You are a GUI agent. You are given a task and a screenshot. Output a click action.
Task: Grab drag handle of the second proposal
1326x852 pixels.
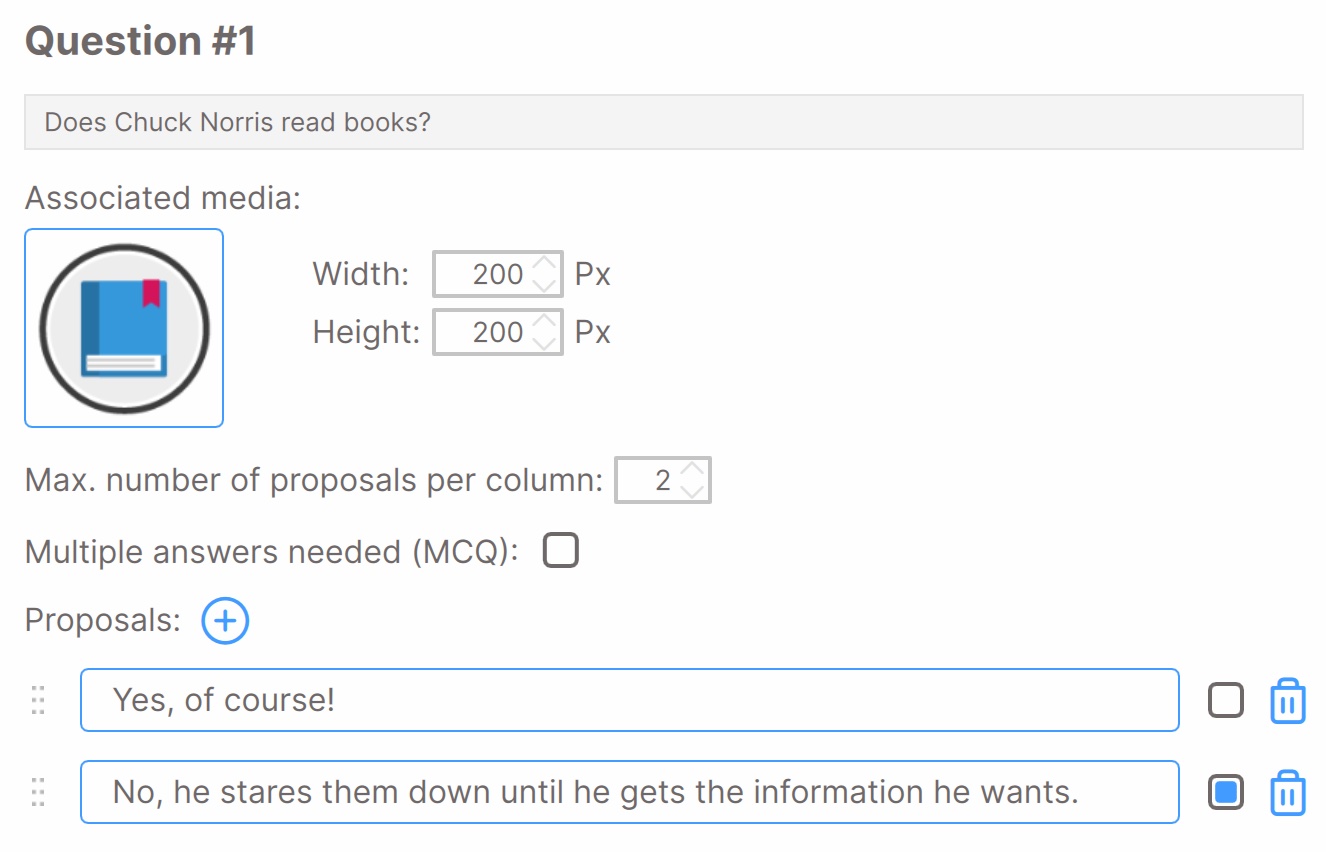pyautogui.click(x=39, y=792)
